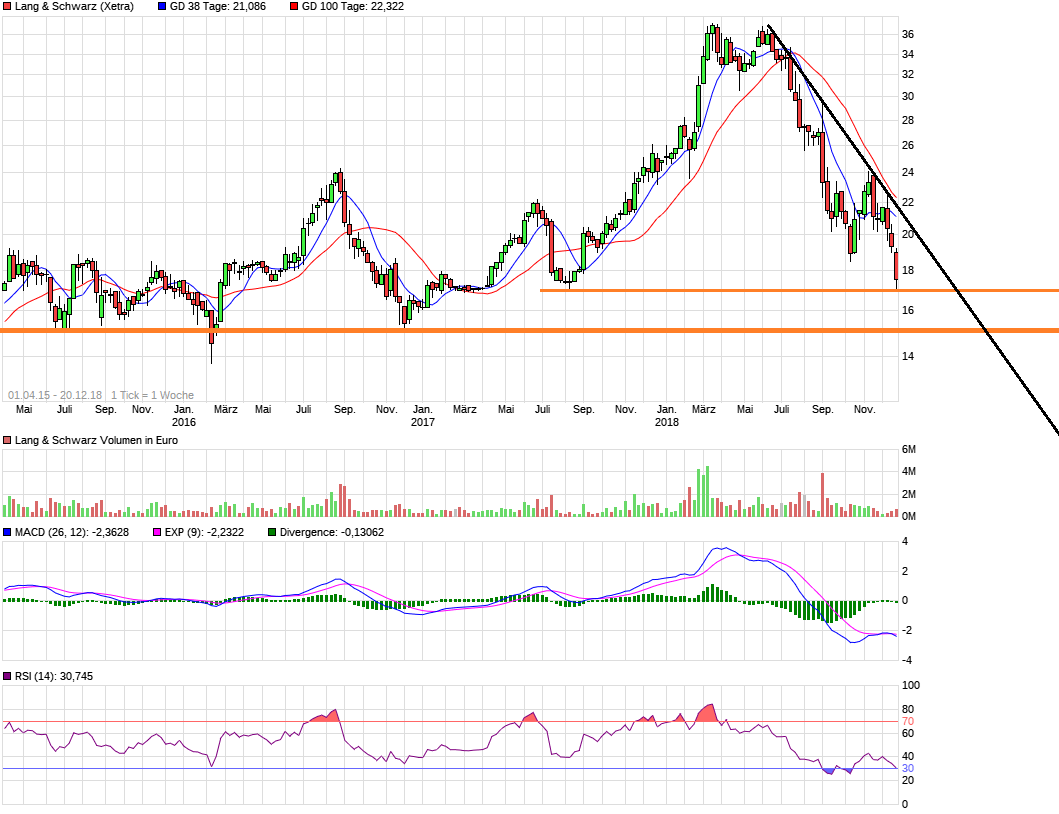Click the 14 price axis value
This screenshot has width=1059, height=814.
click(908, 356)
